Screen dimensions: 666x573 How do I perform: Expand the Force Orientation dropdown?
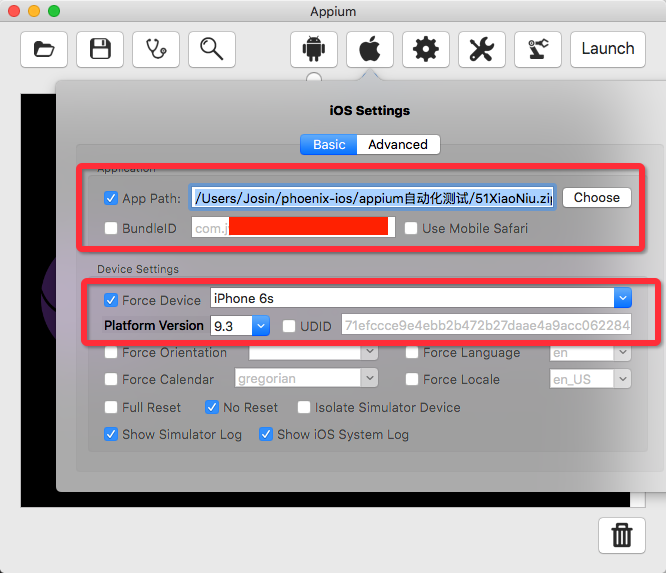(x=370, y=352)
